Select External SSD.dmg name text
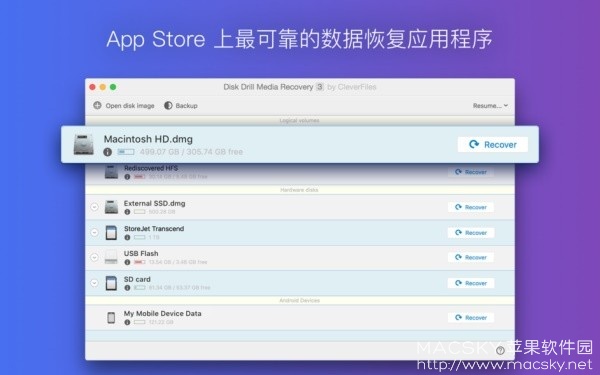This screenshot has height=375, width=600. (155, 203)
